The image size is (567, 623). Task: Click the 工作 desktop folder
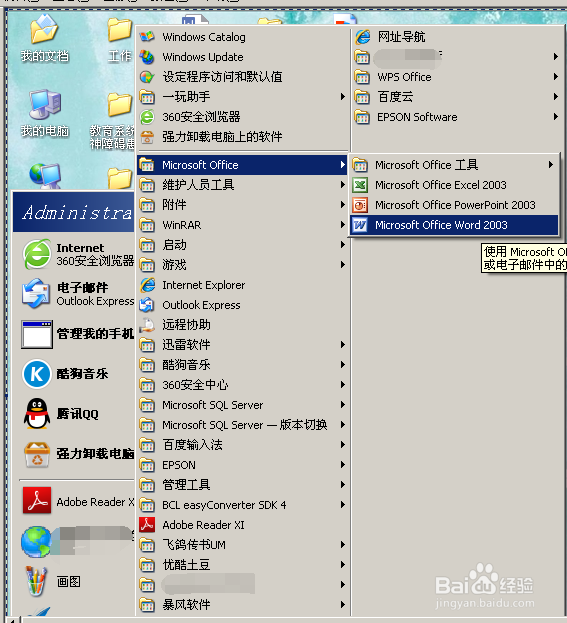[119, 40]
